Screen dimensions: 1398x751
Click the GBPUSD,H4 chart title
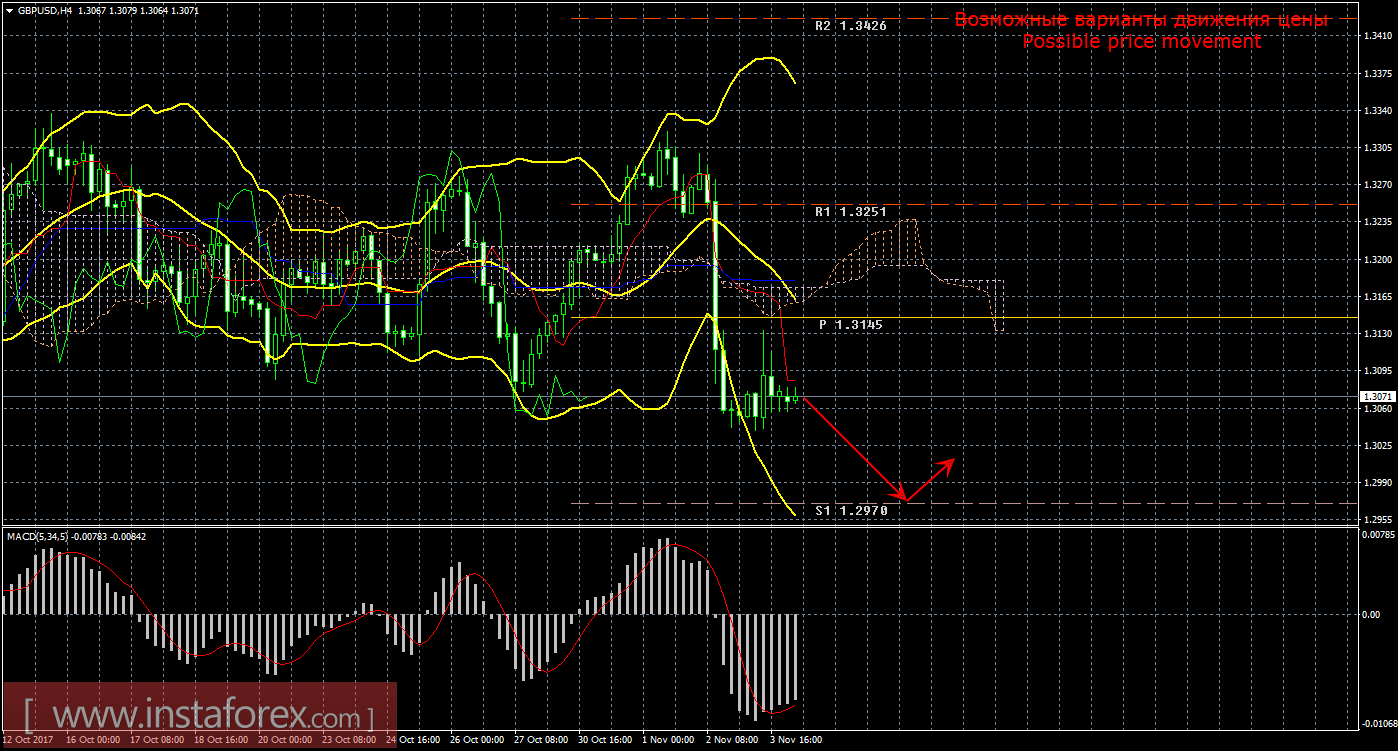tap(44, 10)
